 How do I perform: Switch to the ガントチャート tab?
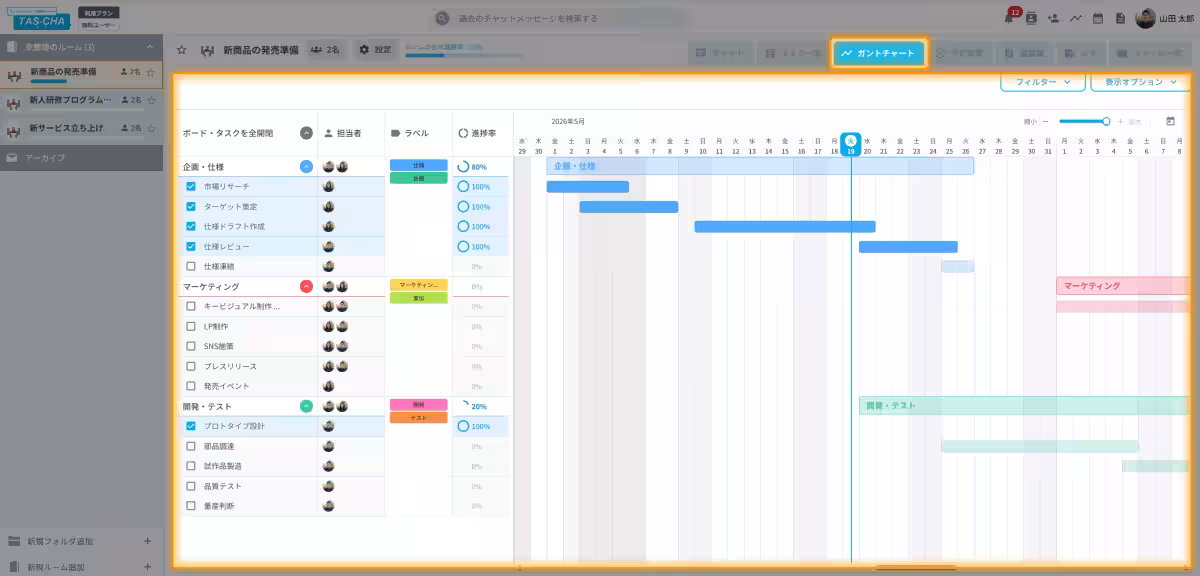pos(878,53)
